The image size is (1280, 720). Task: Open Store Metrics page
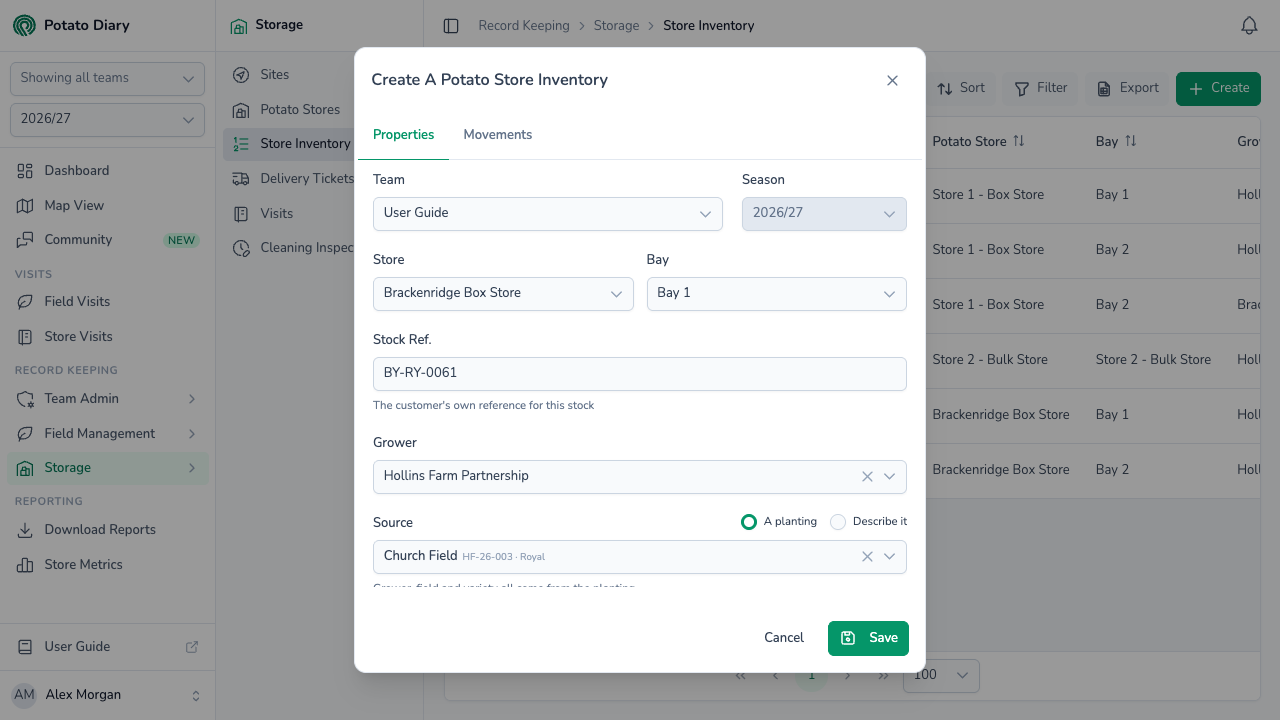pos(108,565)
